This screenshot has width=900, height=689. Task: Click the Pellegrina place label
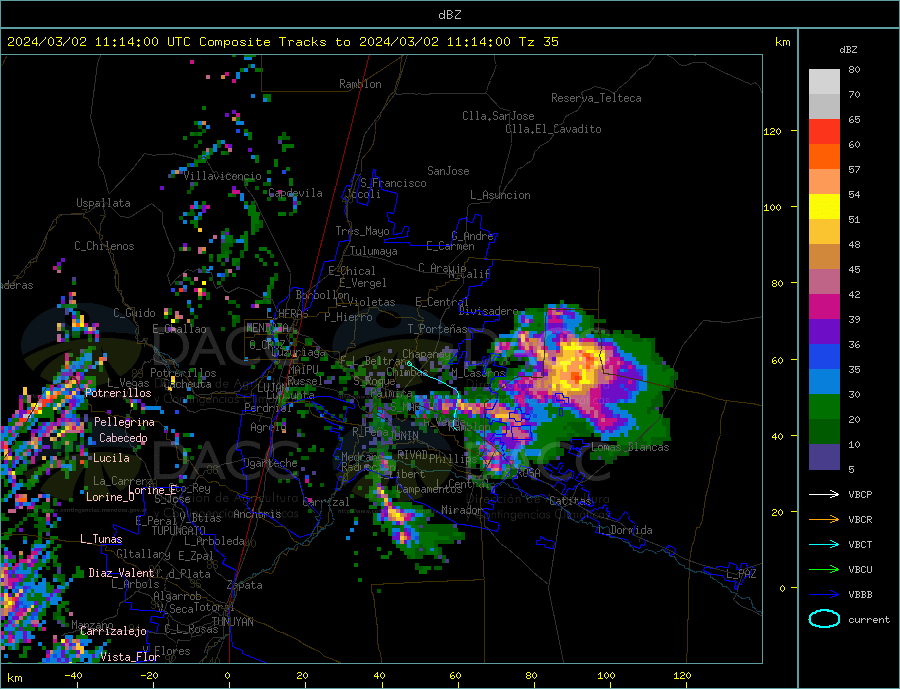click(x=124, y=422)
